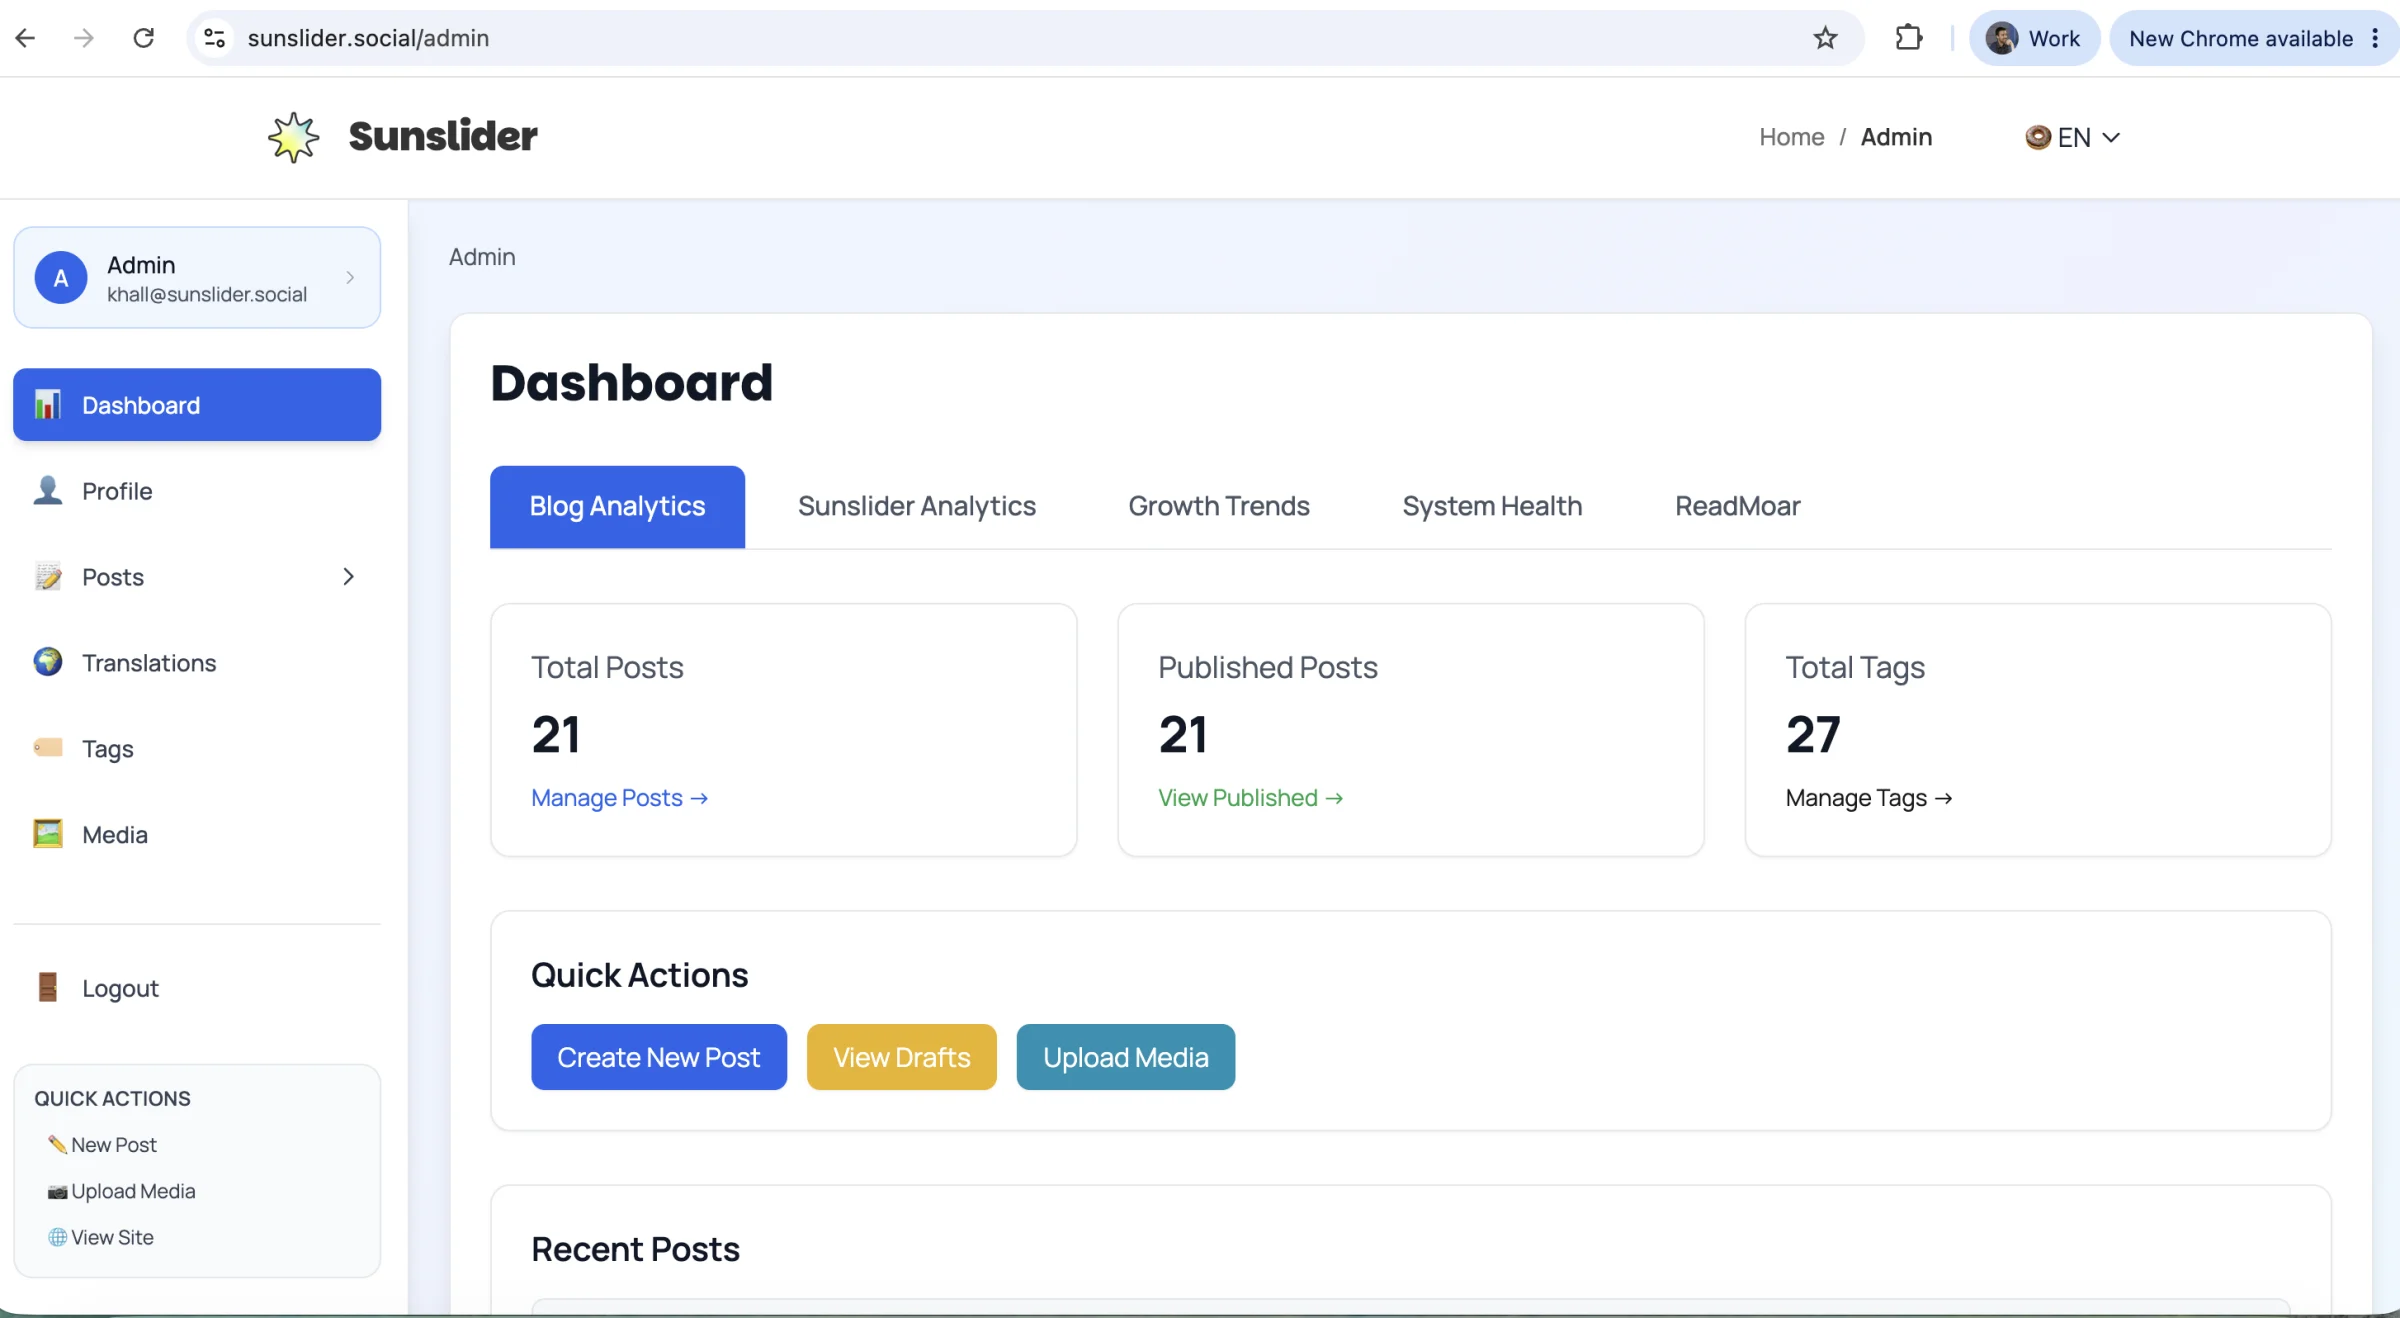The height and width of the screenshot is (1318, 2400).
Task: Click Home in the breadcrumb
Action: click(1791, 137)
